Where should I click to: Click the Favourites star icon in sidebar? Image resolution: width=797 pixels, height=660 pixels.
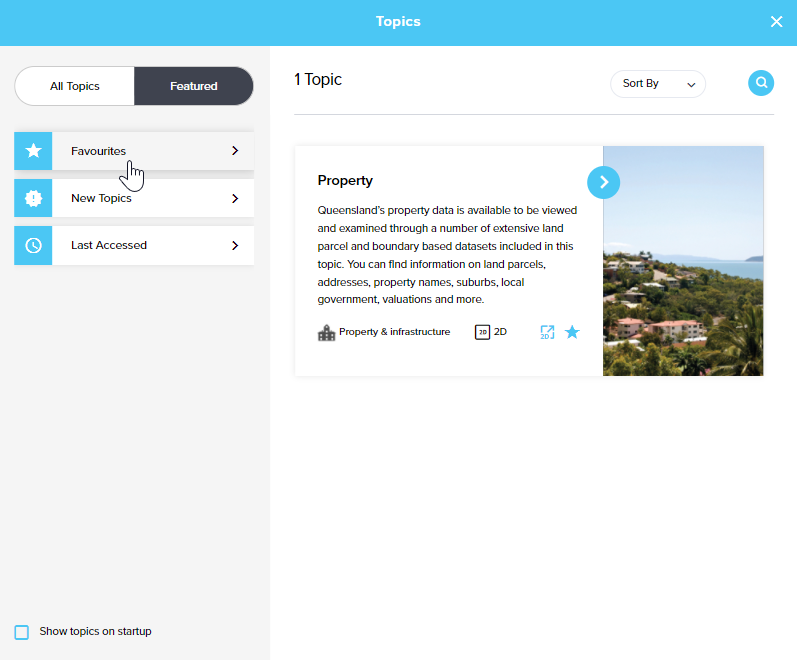coord(33,151)
